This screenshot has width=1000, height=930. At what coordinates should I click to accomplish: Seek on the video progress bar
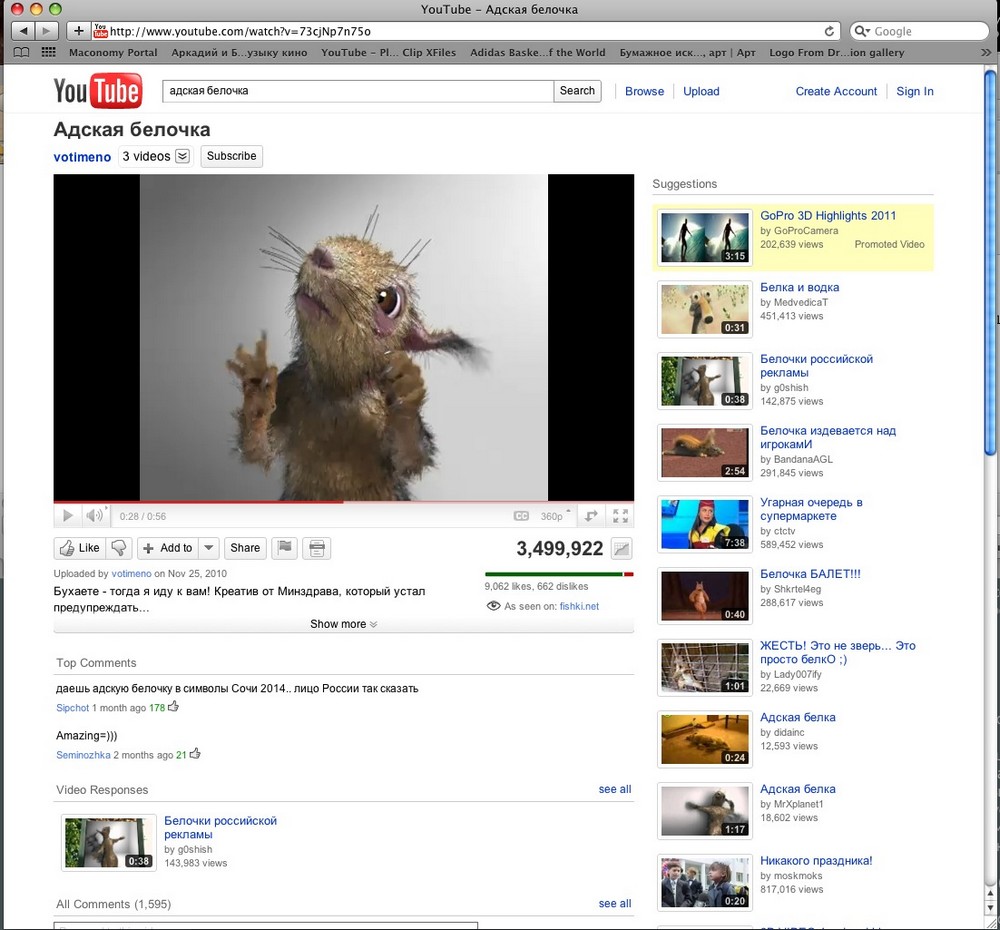[344, 502]
